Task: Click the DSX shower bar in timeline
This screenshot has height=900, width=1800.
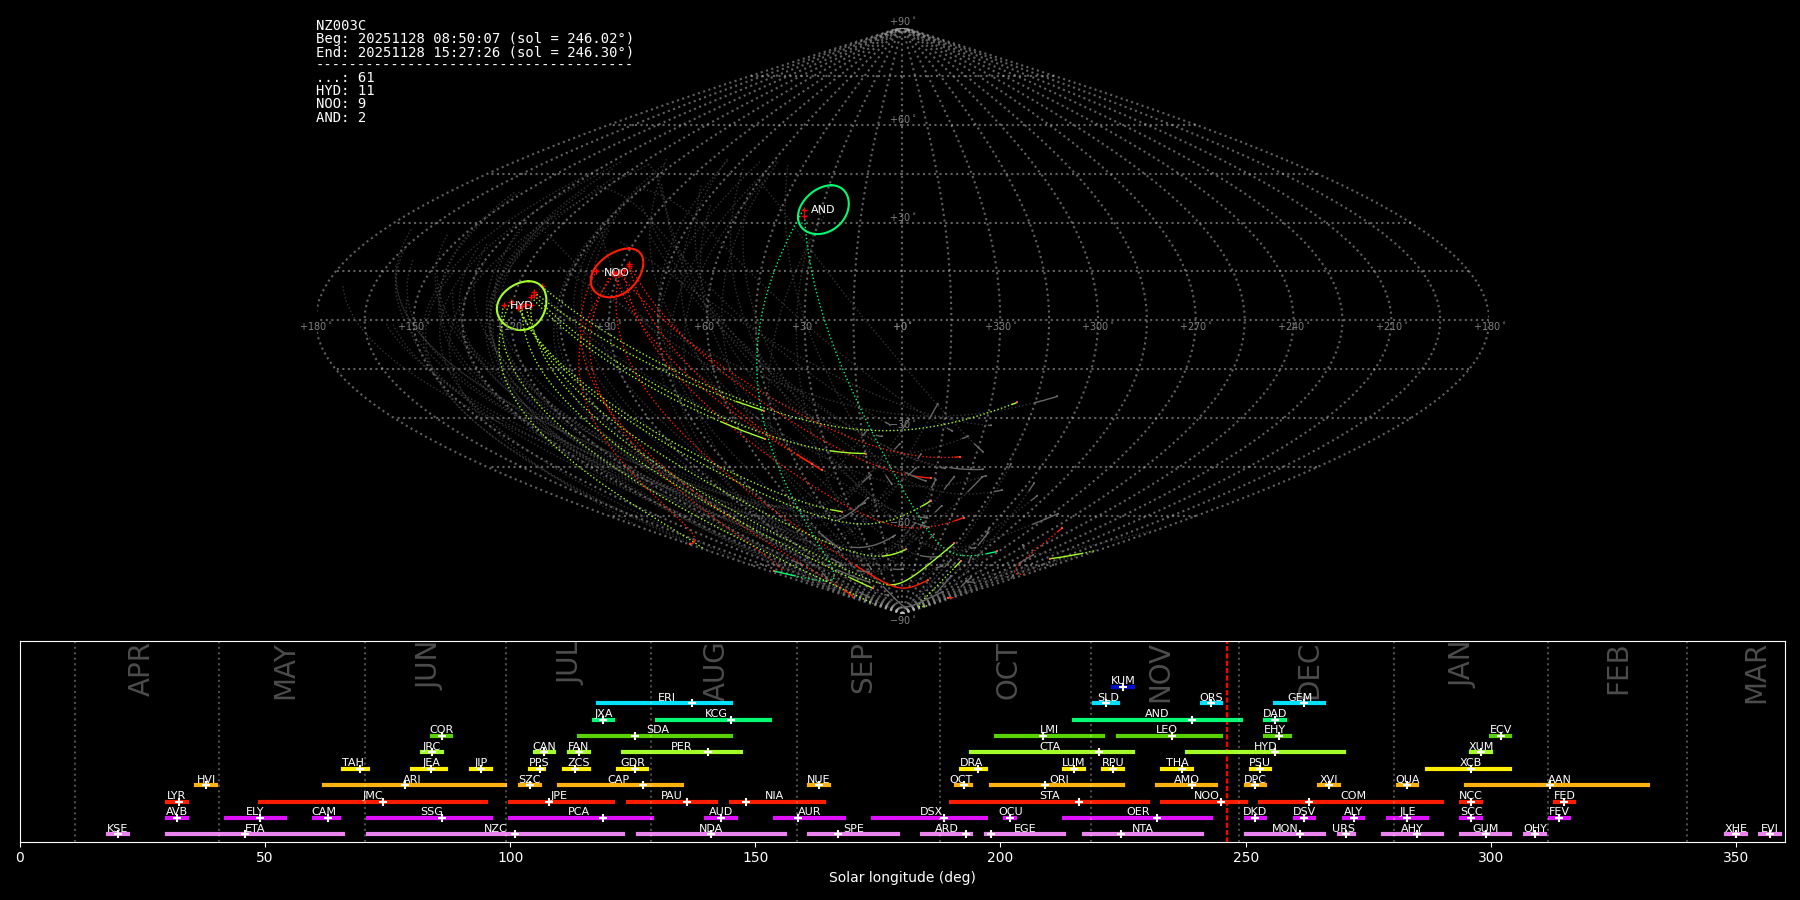Action: 929,818
